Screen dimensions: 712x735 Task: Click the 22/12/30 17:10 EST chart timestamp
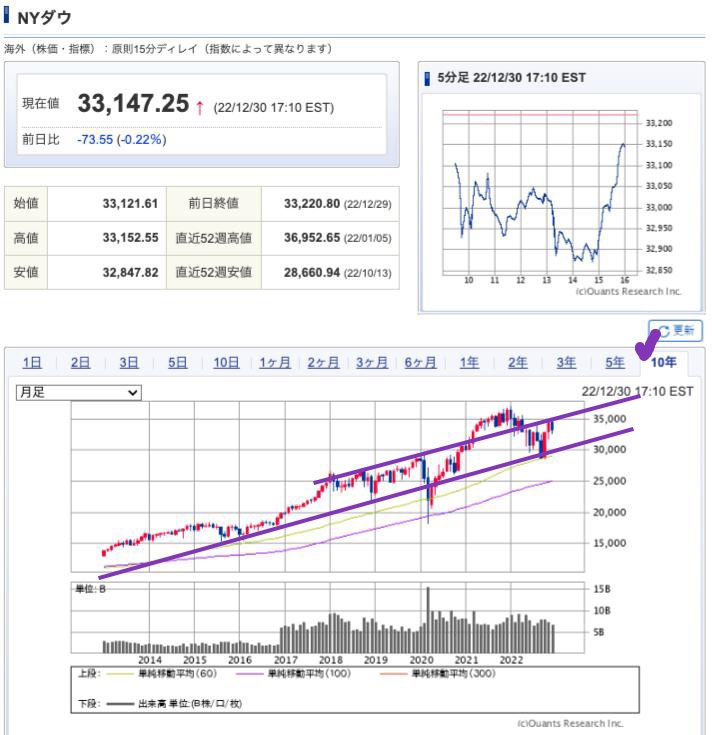tap(637, 391)
